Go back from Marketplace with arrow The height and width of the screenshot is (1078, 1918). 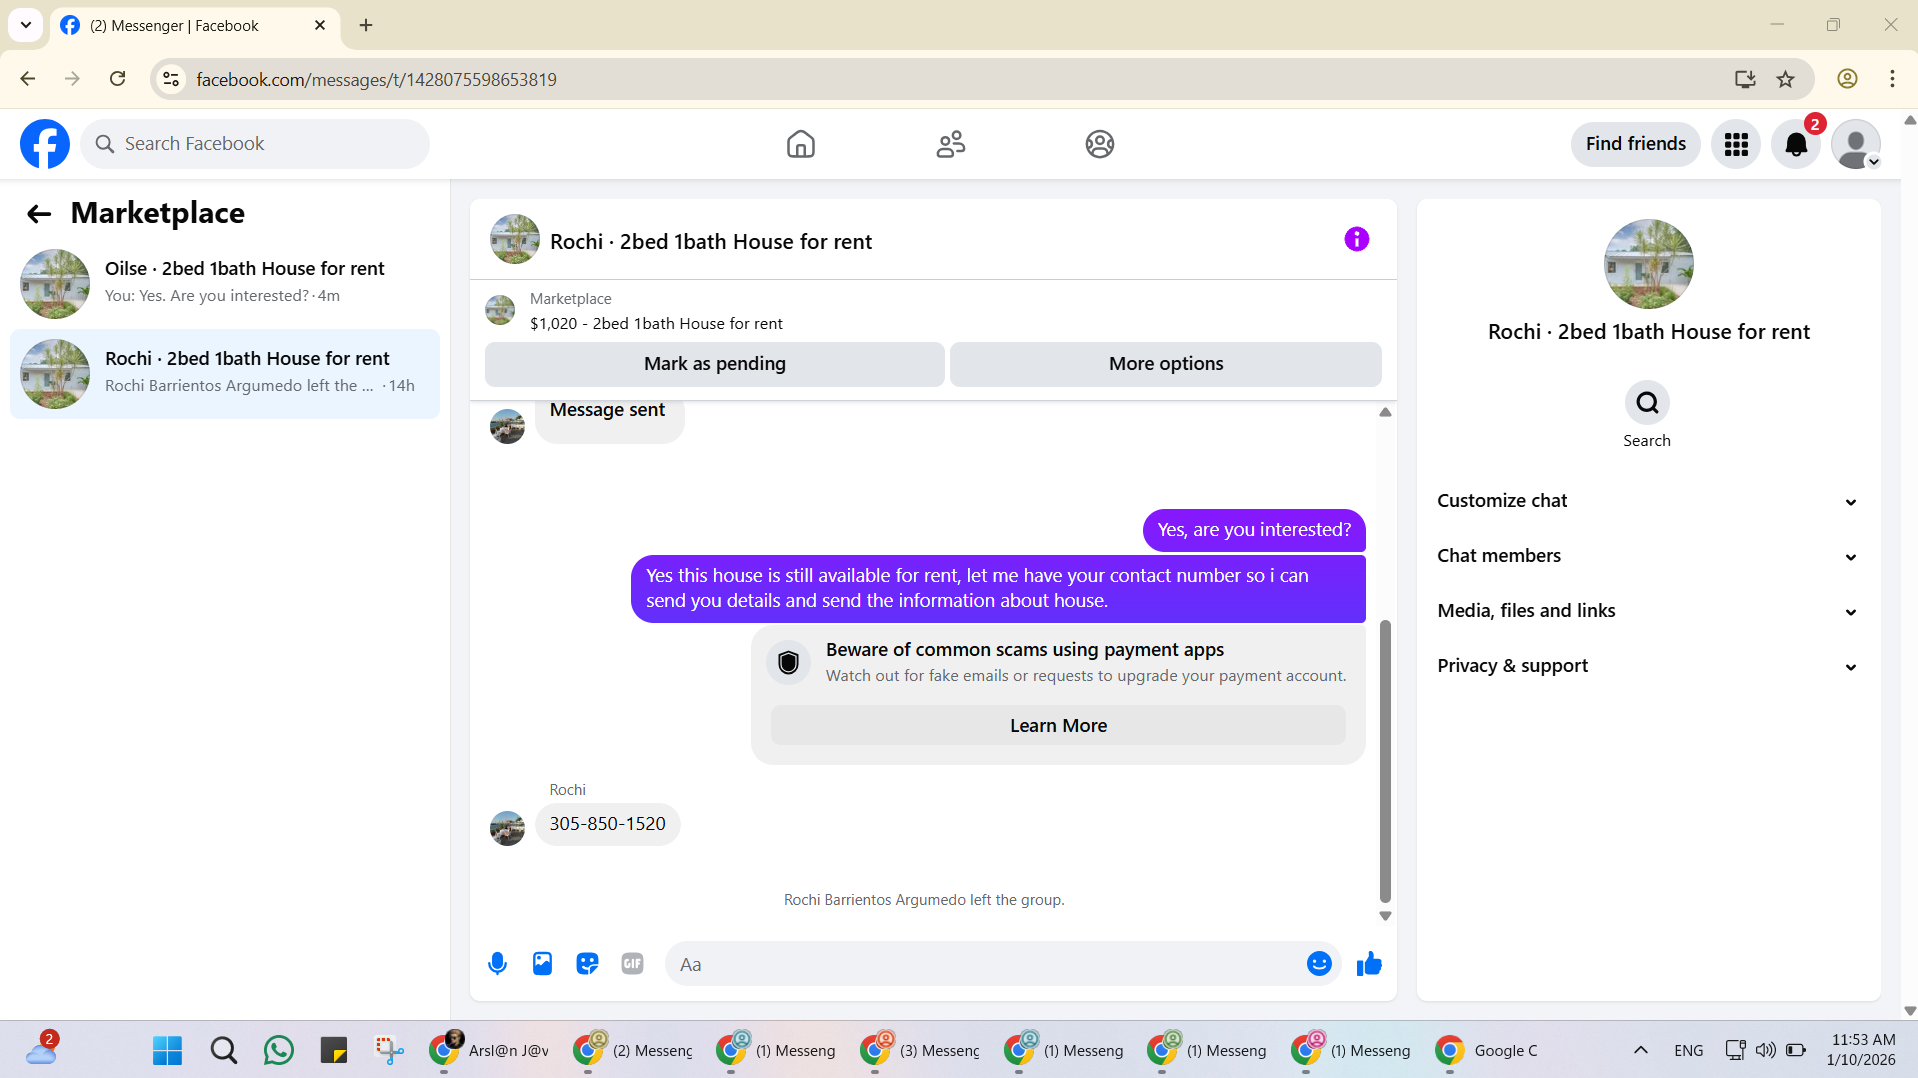[x=39, y=213]
